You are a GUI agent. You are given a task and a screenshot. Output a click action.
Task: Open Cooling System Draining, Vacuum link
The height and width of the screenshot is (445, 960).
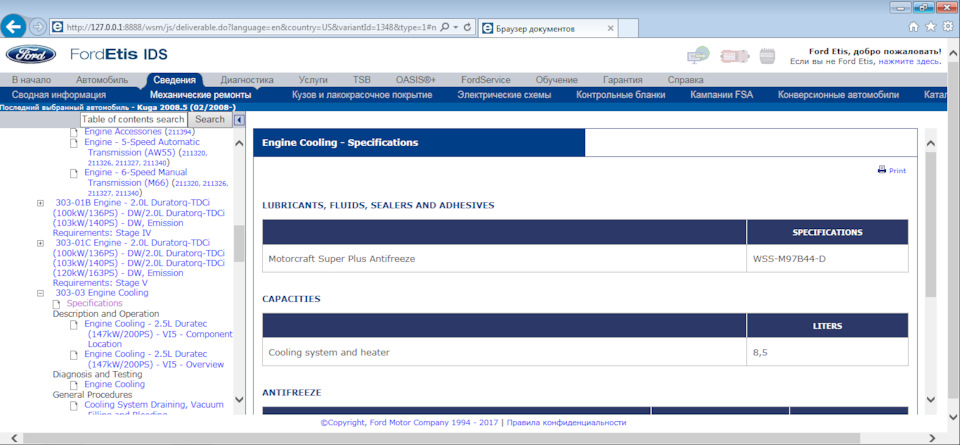click(x=154, y=405)
